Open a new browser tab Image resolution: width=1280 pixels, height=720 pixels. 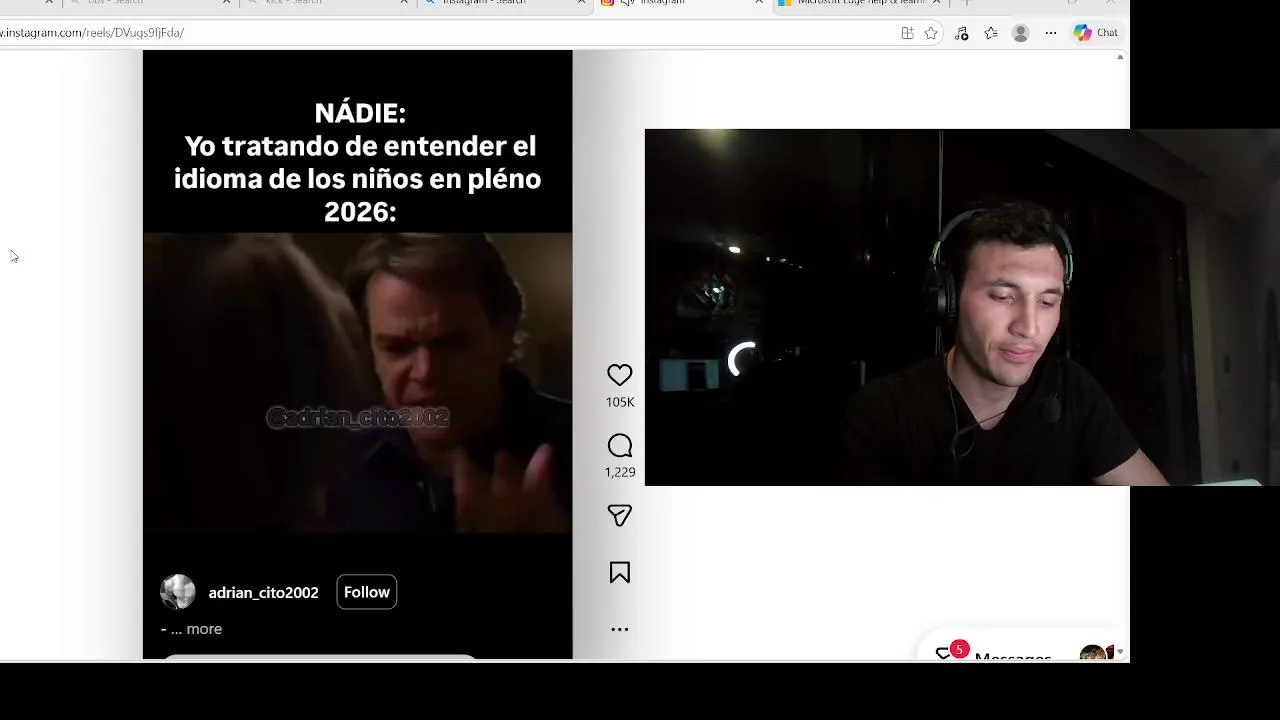[965, 3]
